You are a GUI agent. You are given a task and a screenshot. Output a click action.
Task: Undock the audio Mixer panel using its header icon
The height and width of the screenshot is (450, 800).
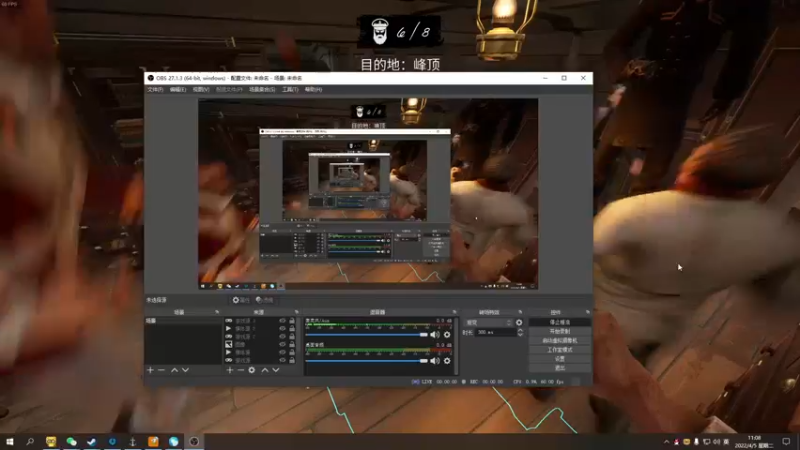(x=454, y=312)
